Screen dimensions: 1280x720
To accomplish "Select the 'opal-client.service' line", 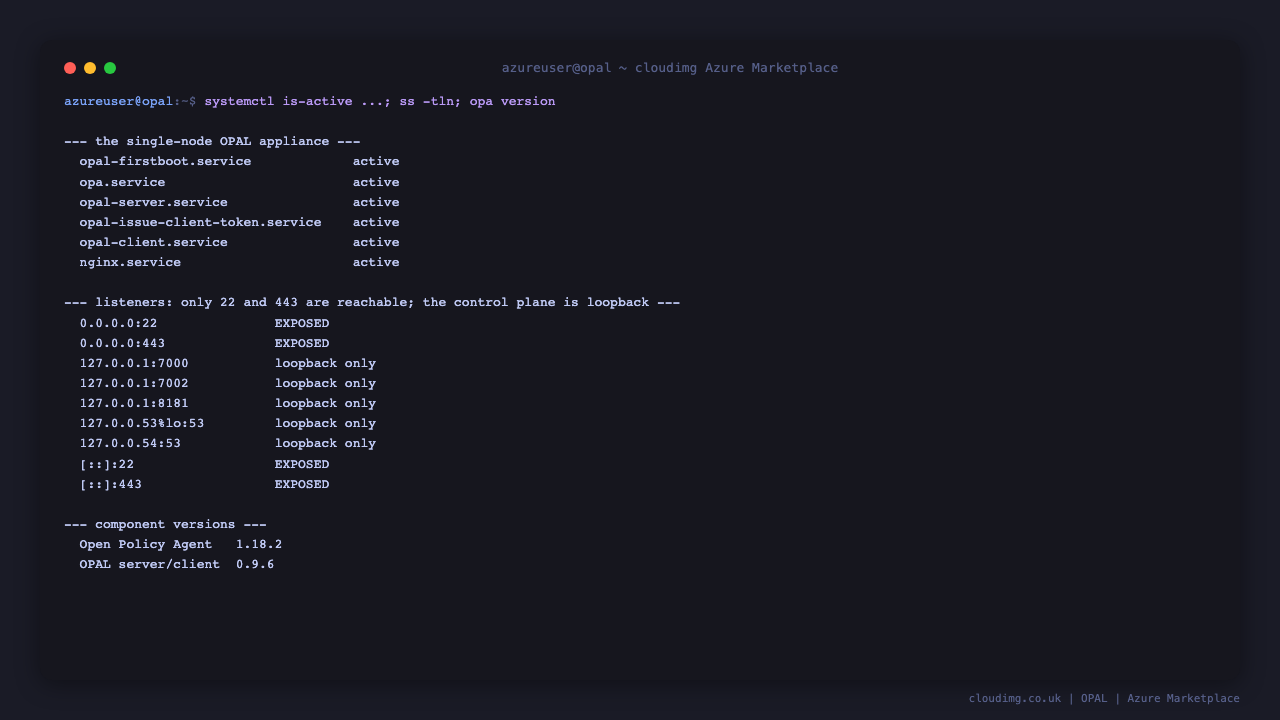I will click(240, 242).
